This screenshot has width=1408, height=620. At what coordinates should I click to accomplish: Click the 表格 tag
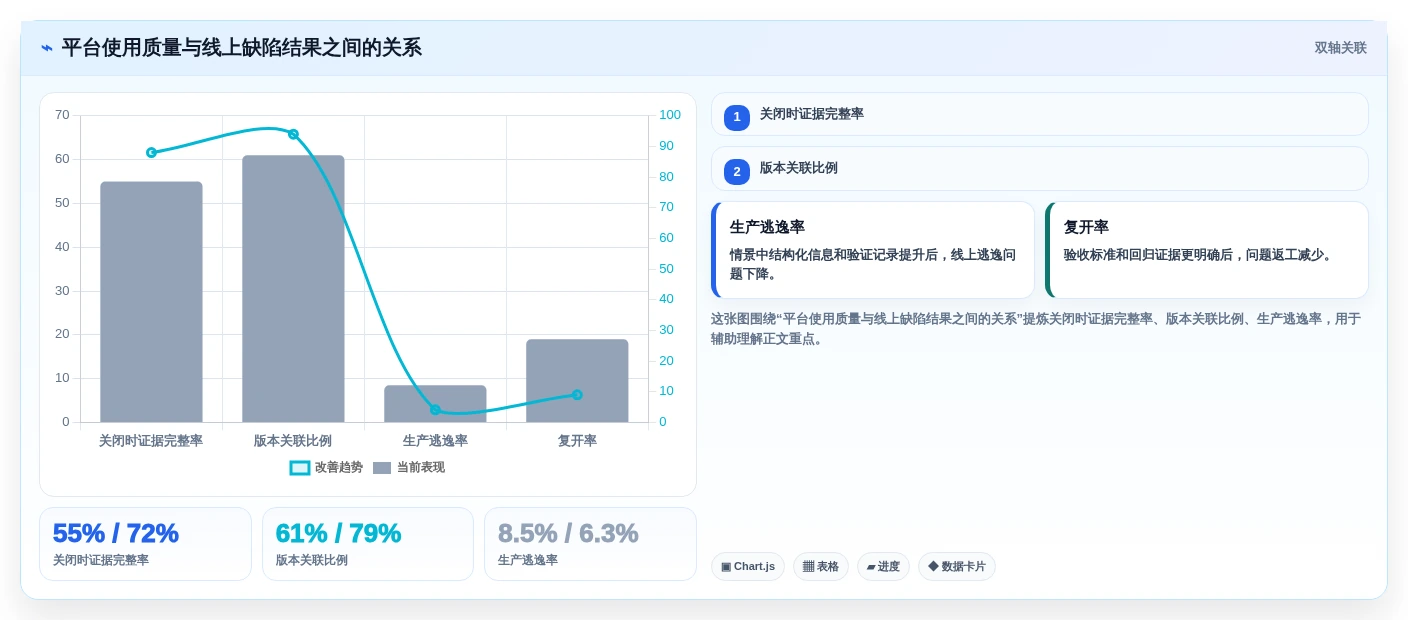pyautogui.click(x=821, y=567)
